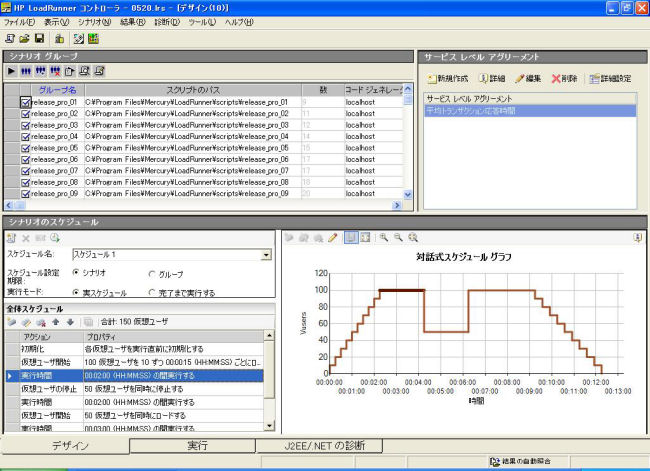Click the move action down arrow icon
Viewport: 650px width, 471px height.
click(70, 322)
